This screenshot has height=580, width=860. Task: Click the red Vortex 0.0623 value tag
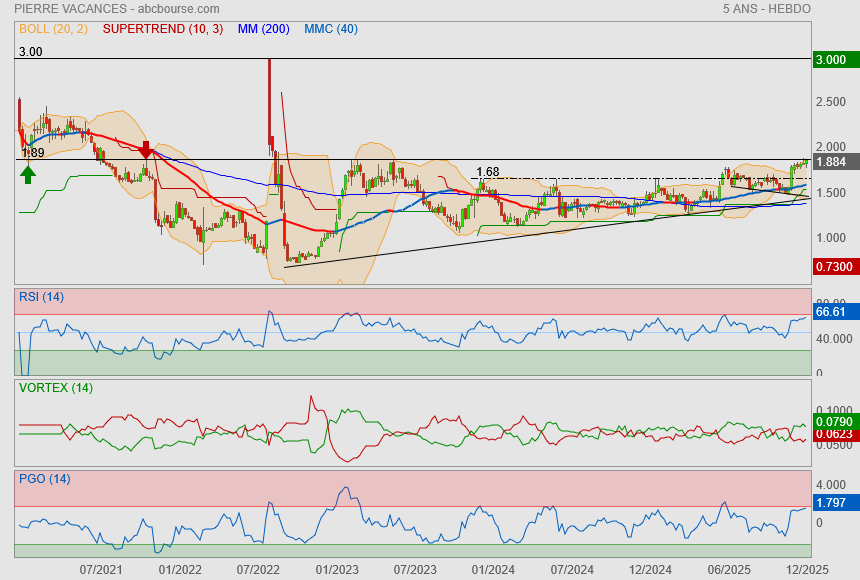(832, 435)
